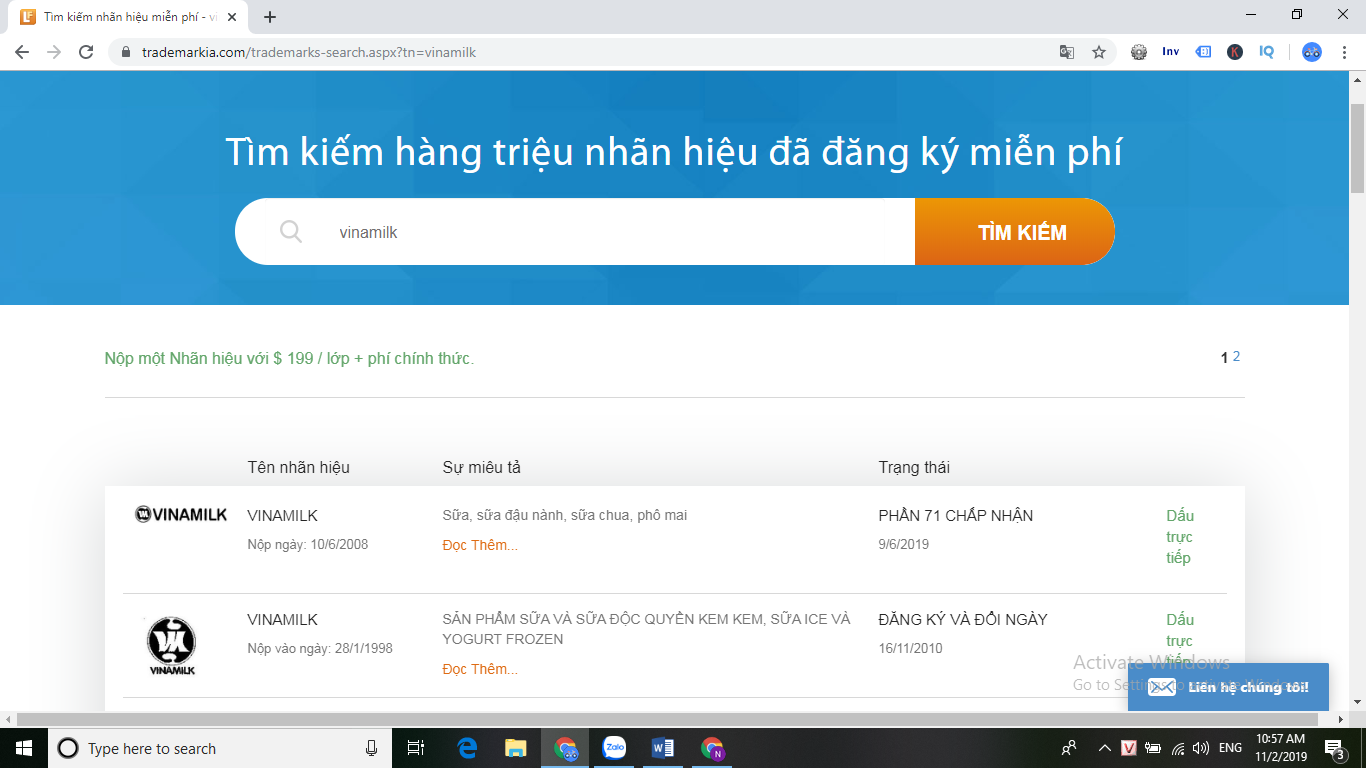Click the Sự miêu tả column header
The width and height of the screenshot is (1366, 768).
pyautogui.click(x=482, y=467)
